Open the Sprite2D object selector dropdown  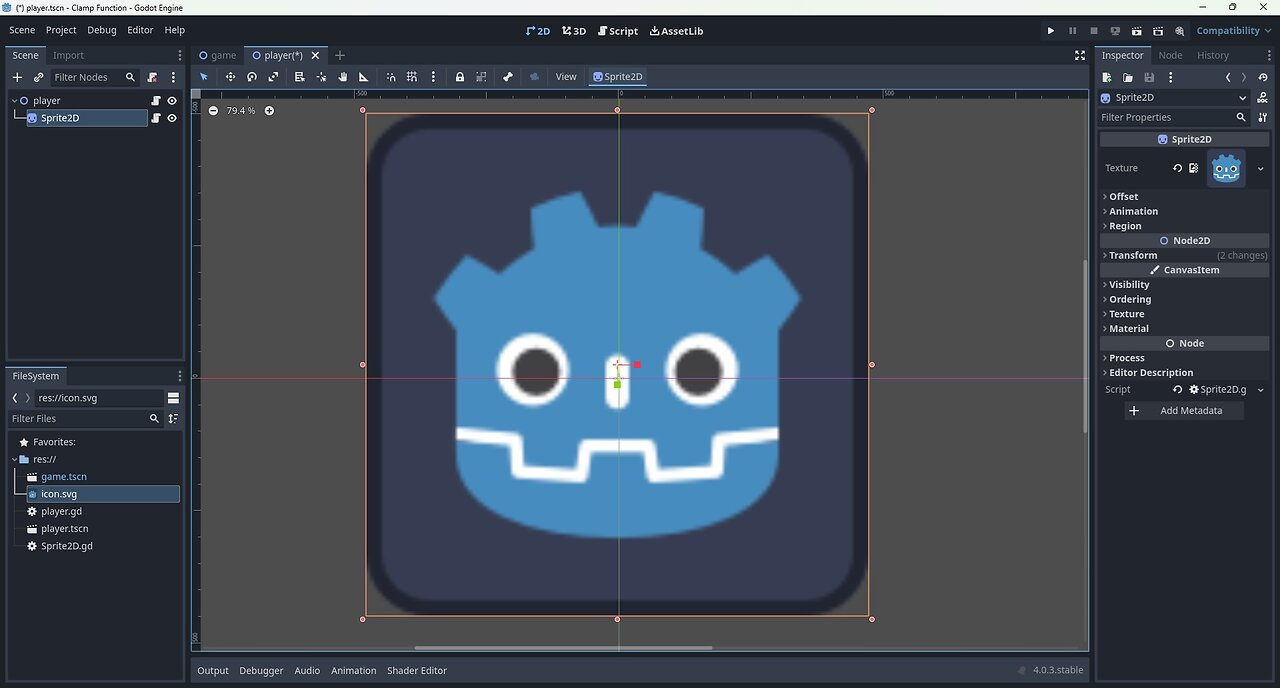pyautogui.click(x=1174, y=98)
